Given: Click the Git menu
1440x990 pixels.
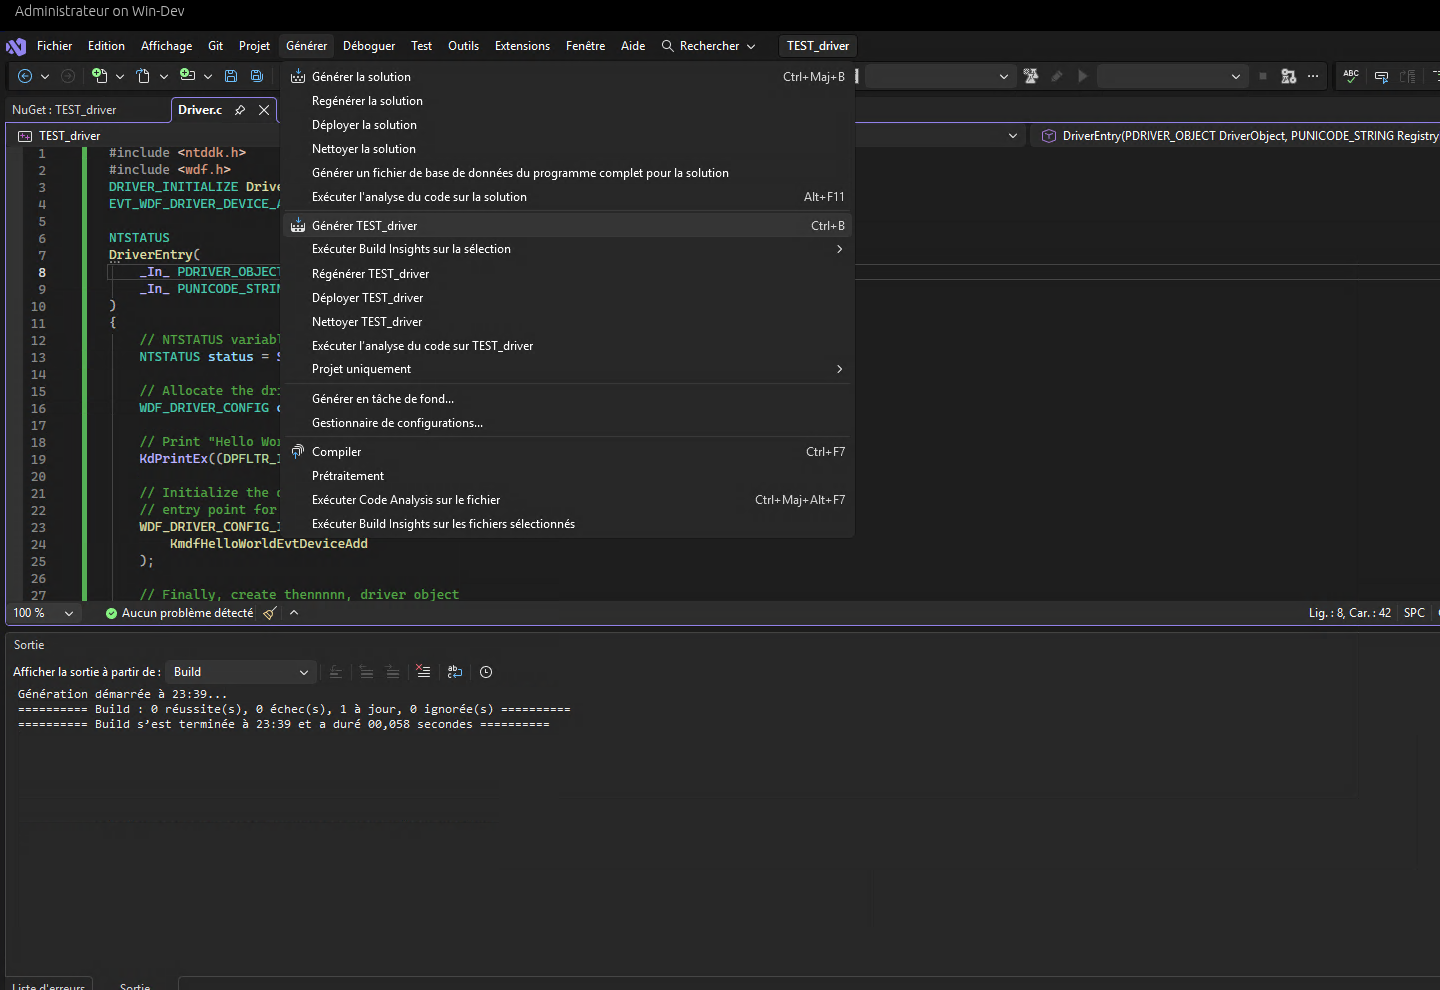Looking at the screenshot, I should tap(215, 46).
